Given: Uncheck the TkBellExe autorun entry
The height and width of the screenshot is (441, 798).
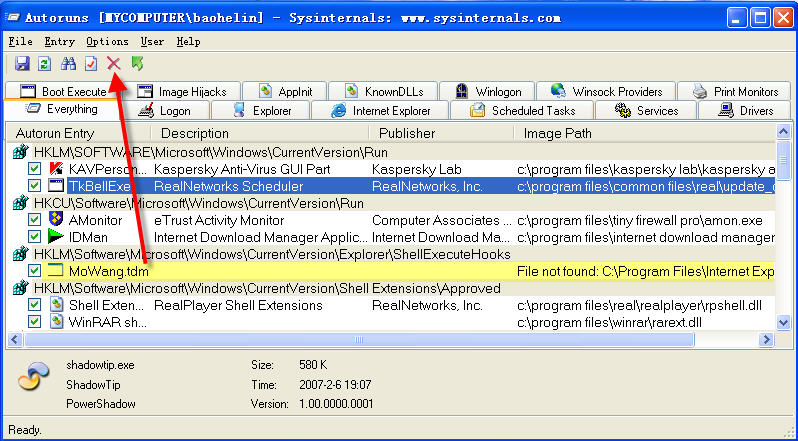Looking at the screenshot, I should (x=35, y=186).
